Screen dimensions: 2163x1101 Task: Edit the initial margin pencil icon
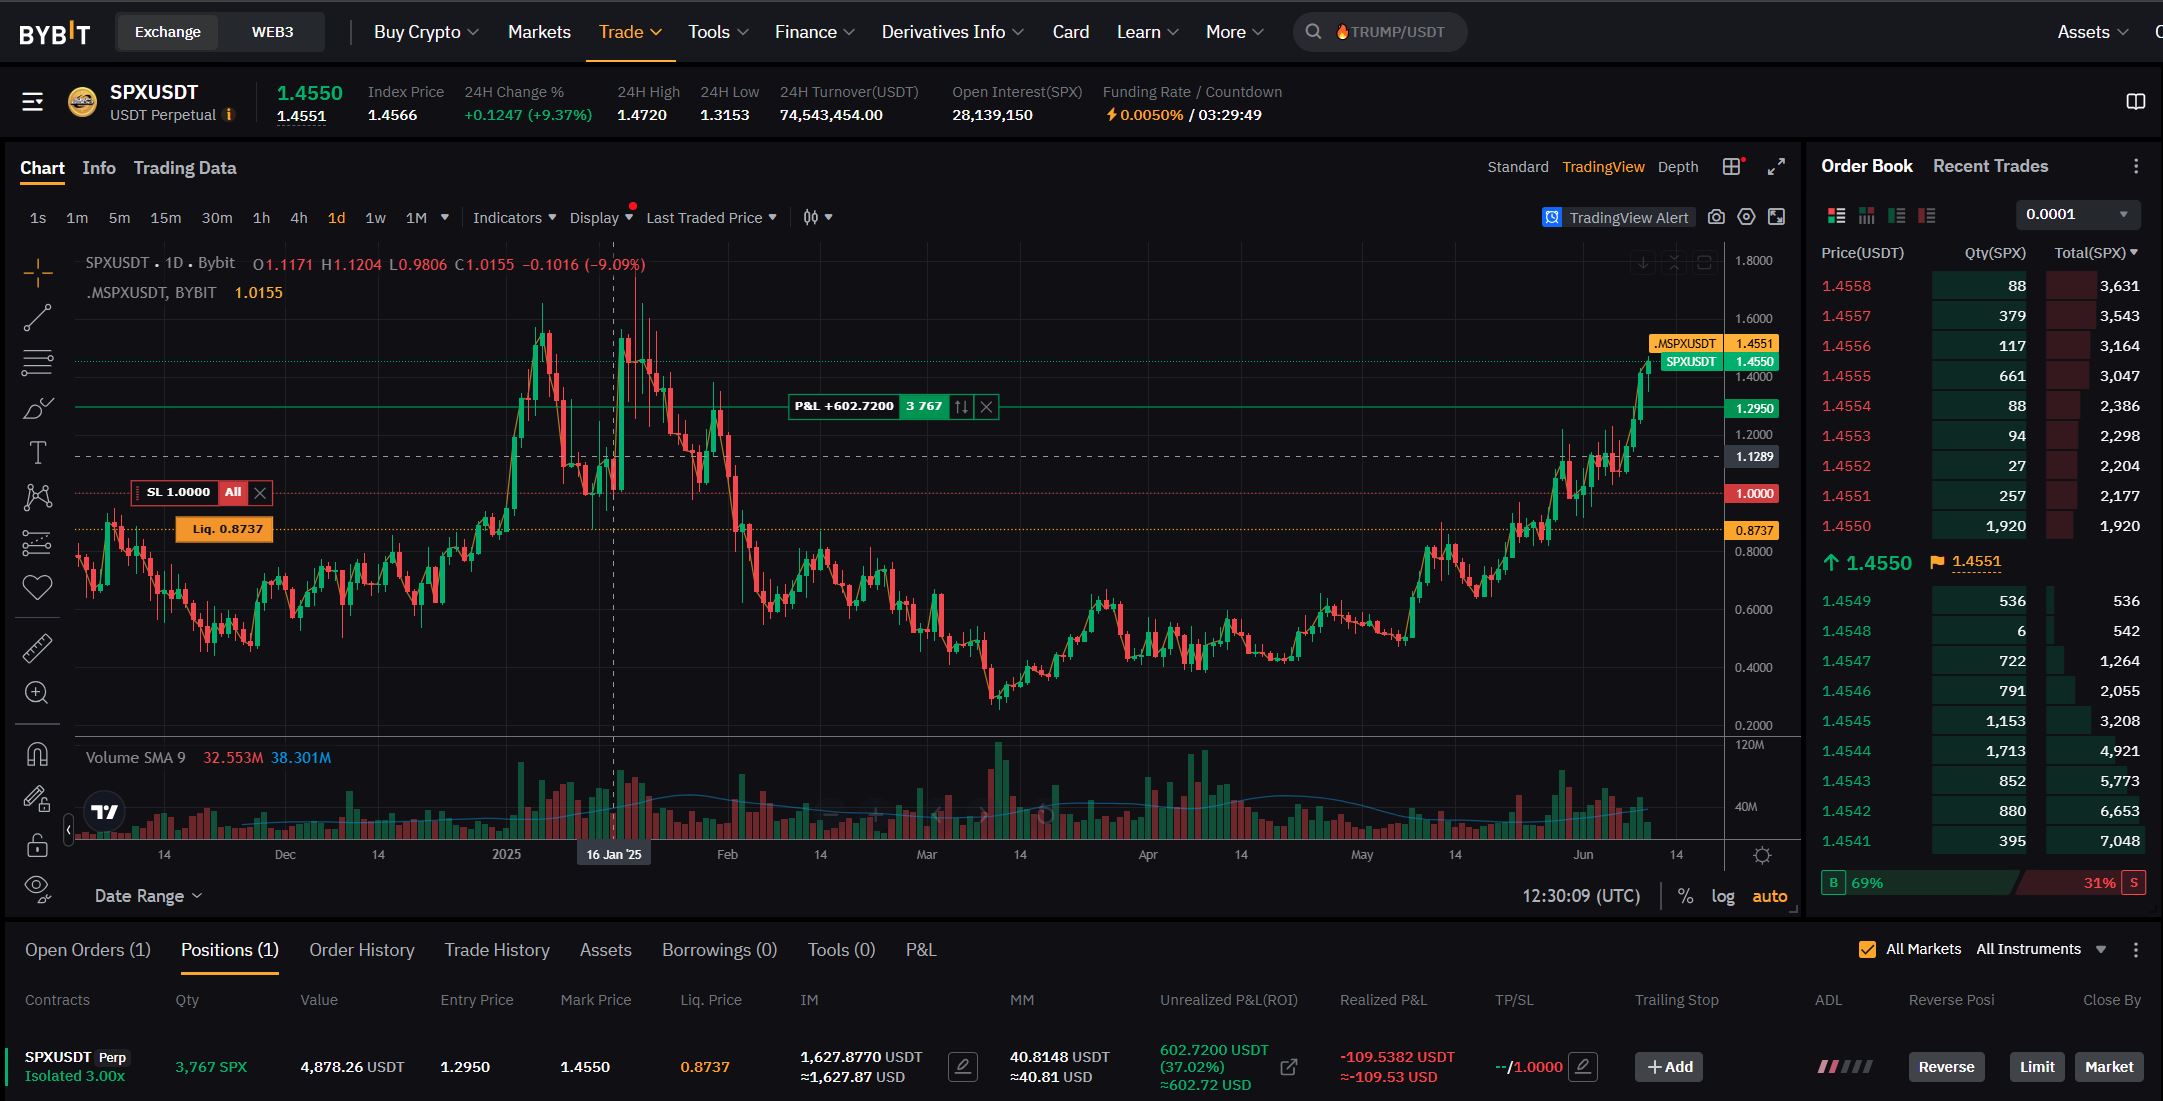coord(962,1067)
